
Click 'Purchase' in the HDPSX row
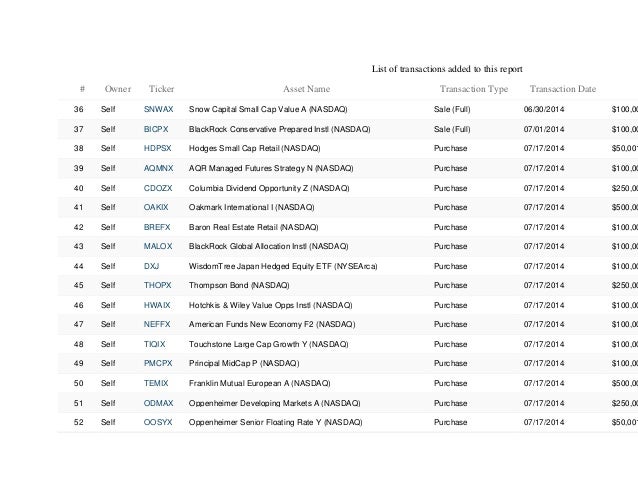(450, 148)
